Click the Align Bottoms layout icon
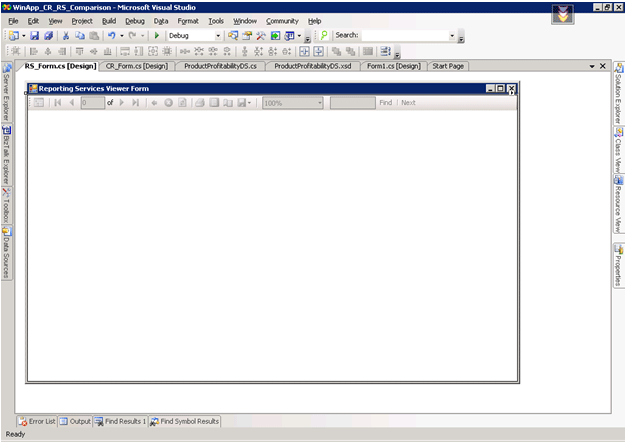 108,51
